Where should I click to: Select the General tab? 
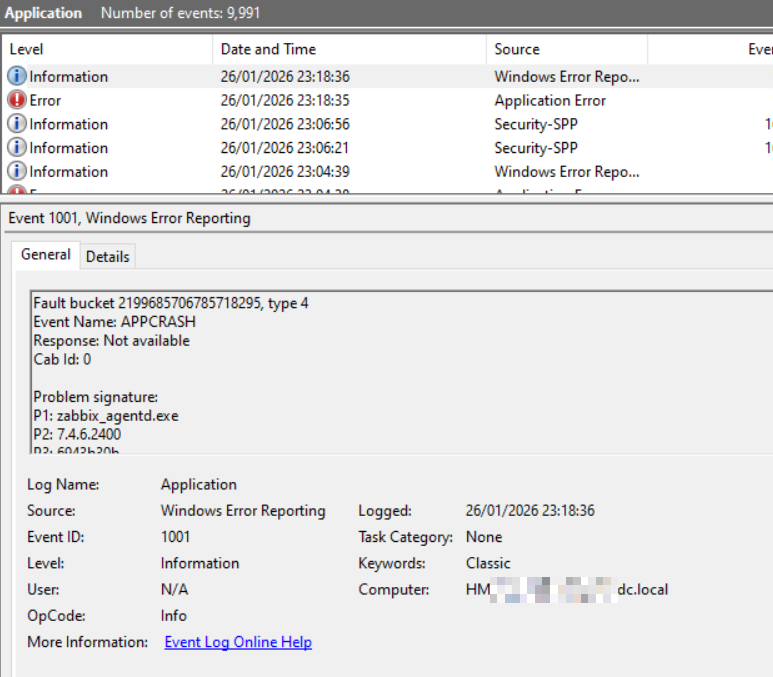tap(46, 255)
